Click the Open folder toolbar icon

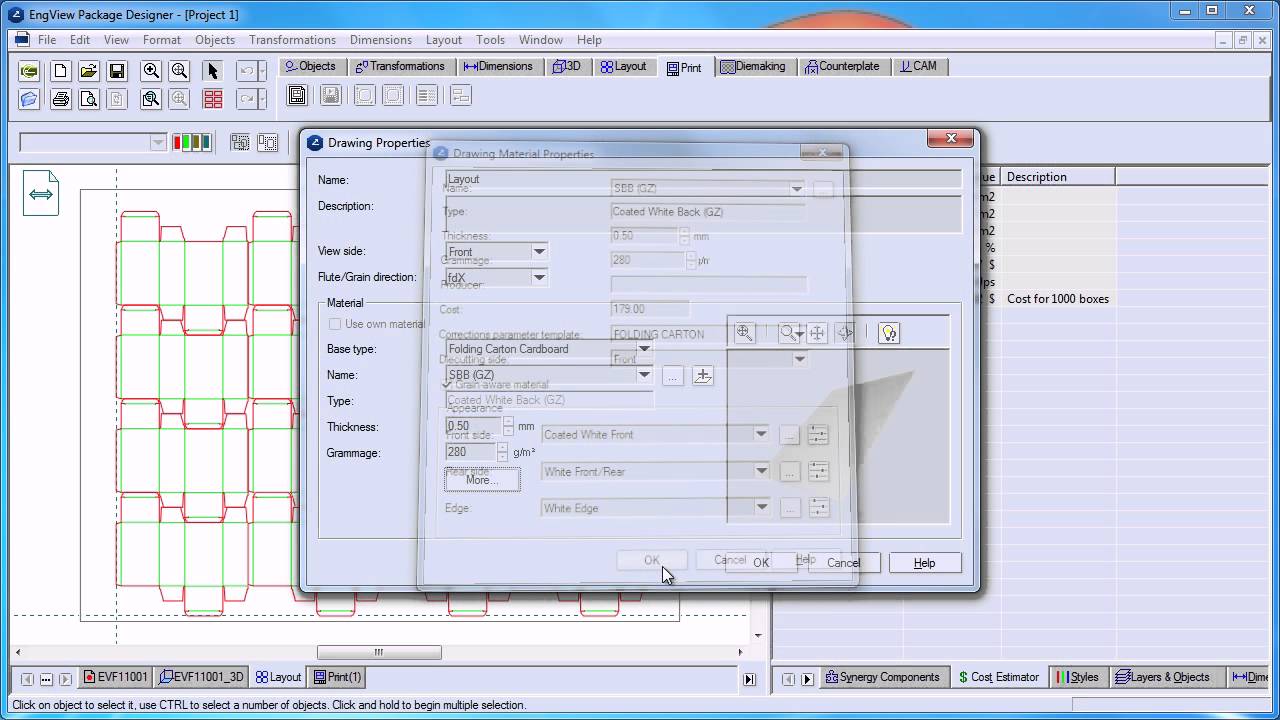pos(88,71)
